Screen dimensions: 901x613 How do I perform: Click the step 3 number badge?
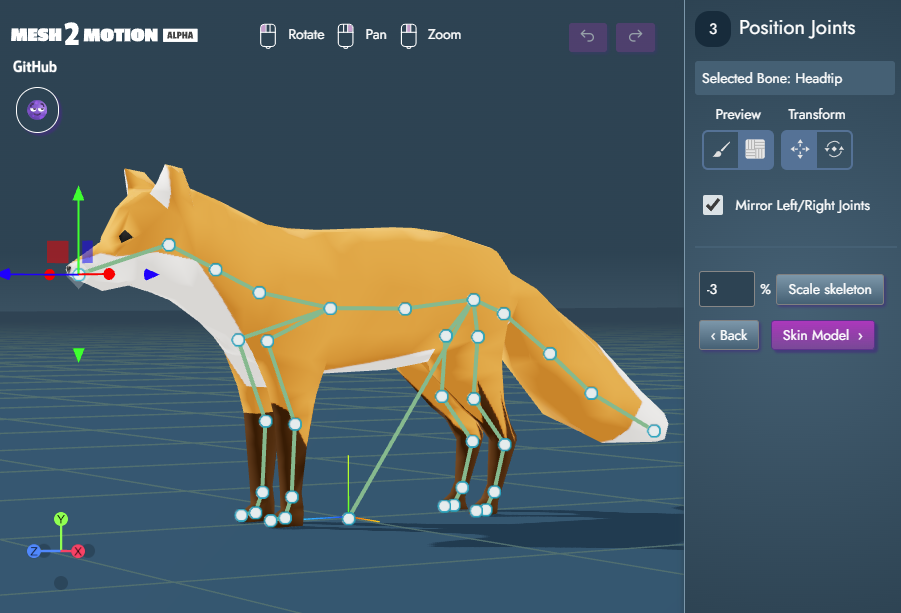[713, 29]
